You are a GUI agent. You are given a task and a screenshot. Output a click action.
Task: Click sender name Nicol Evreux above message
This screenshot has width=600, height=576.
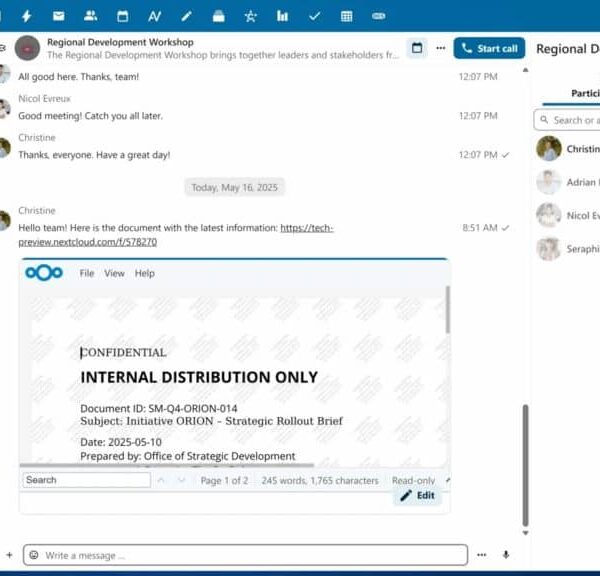44,99
